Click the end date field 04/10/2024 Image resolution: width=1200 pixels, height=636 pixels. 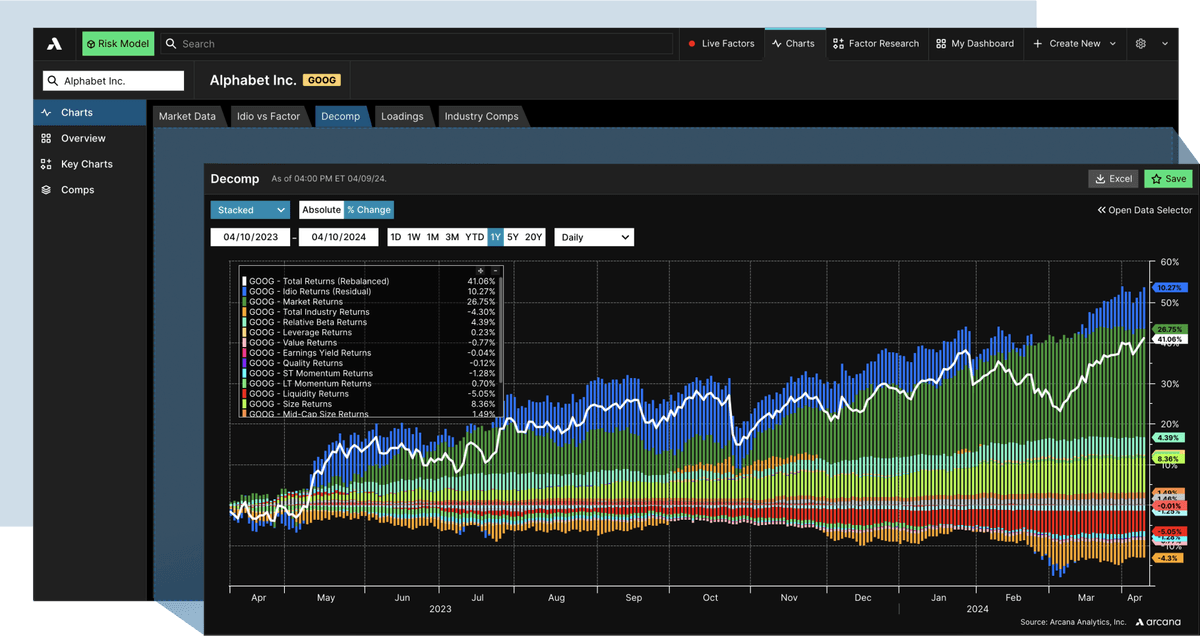click(339, 237)
